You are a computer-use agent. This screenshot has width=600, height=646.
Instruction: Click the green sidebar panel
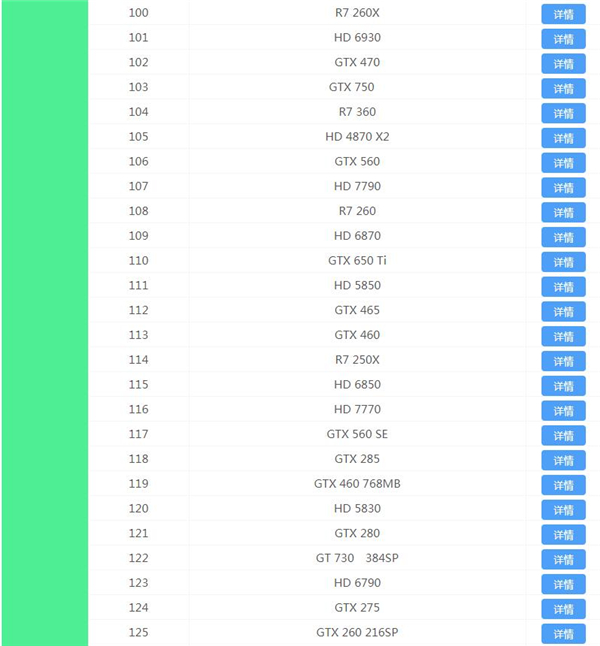44,323
